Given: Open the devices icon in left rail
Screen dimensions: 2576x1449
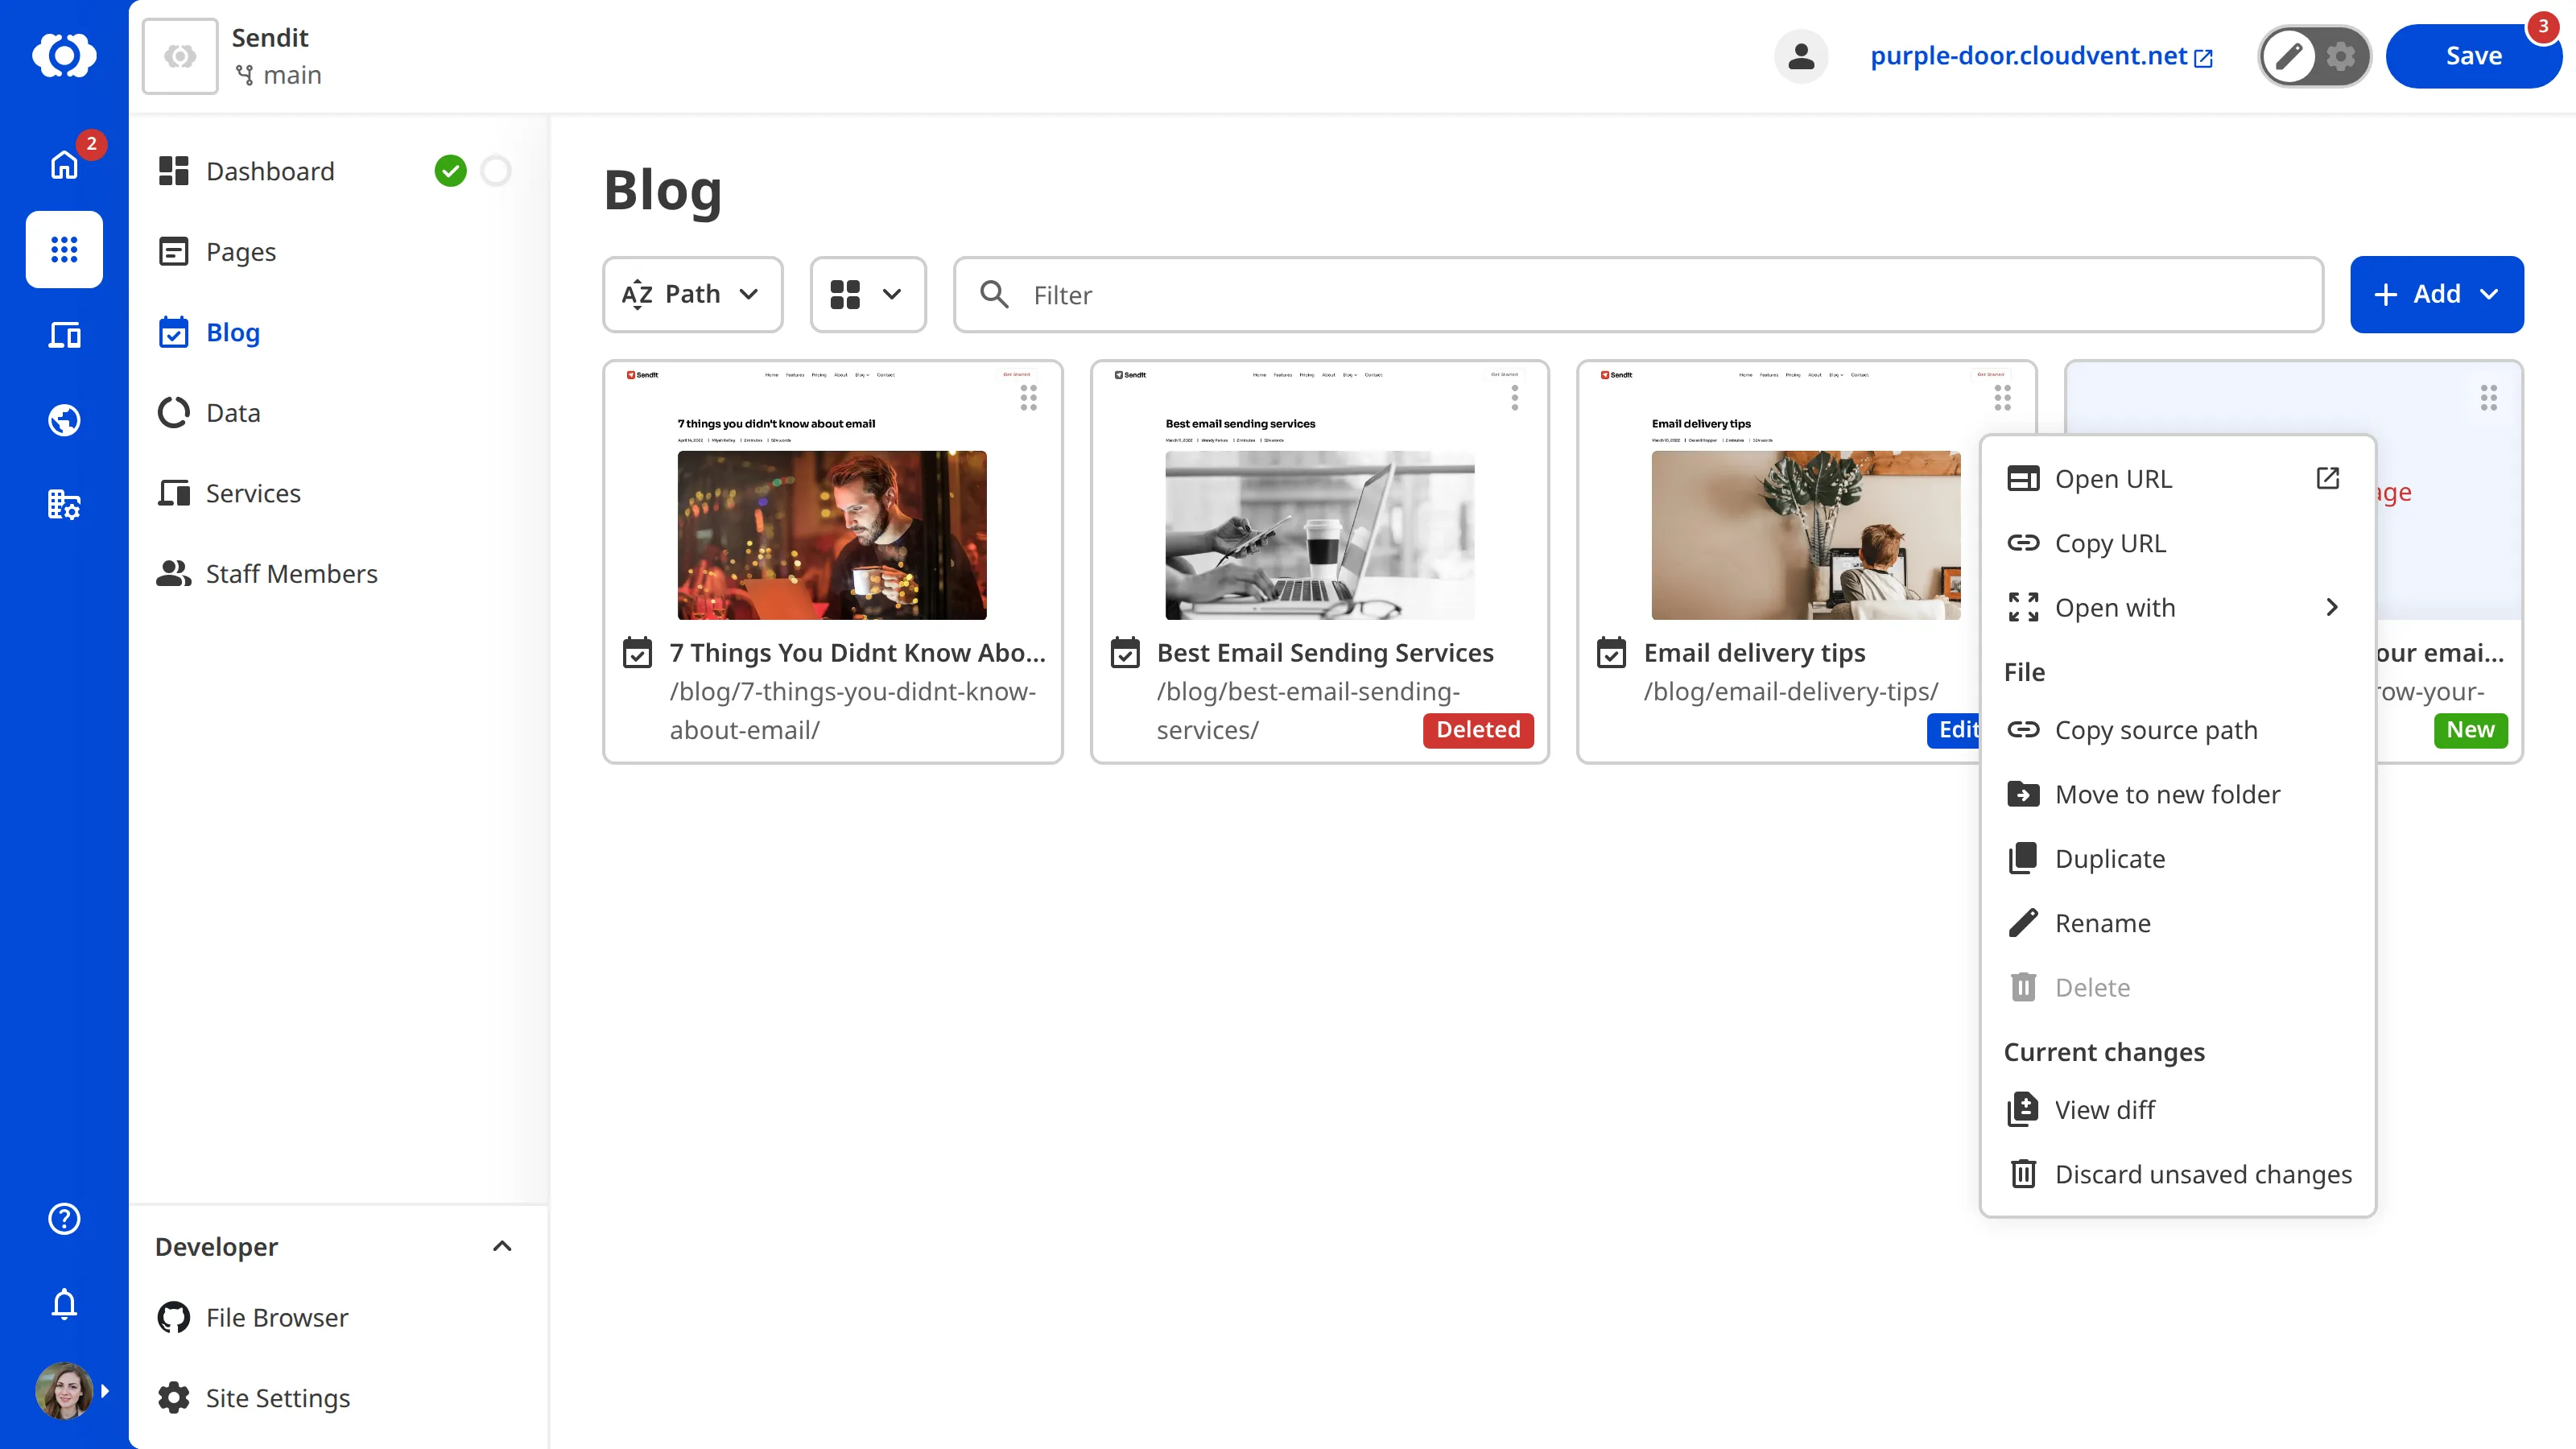Looking at the screenshot, I should click(64, 335).
